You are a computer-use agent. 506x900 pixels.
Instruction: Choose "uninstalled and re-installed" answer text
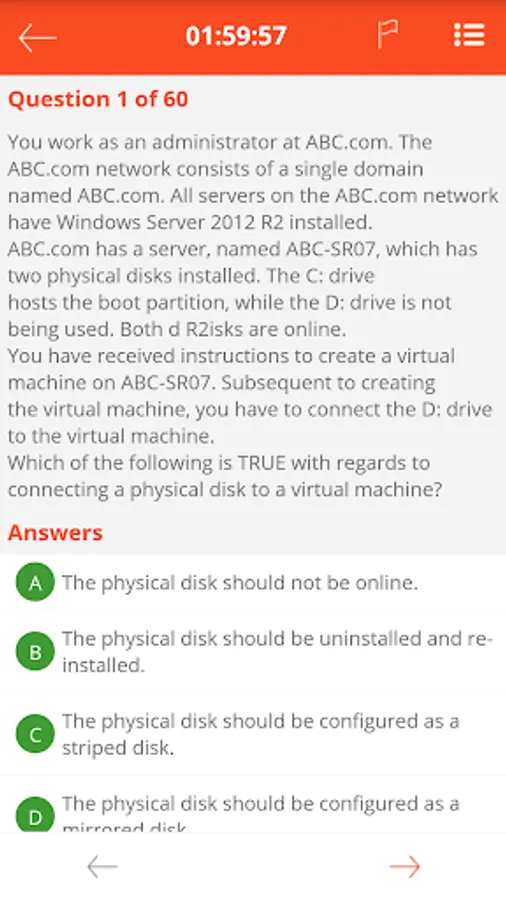(x=277, y=651)
